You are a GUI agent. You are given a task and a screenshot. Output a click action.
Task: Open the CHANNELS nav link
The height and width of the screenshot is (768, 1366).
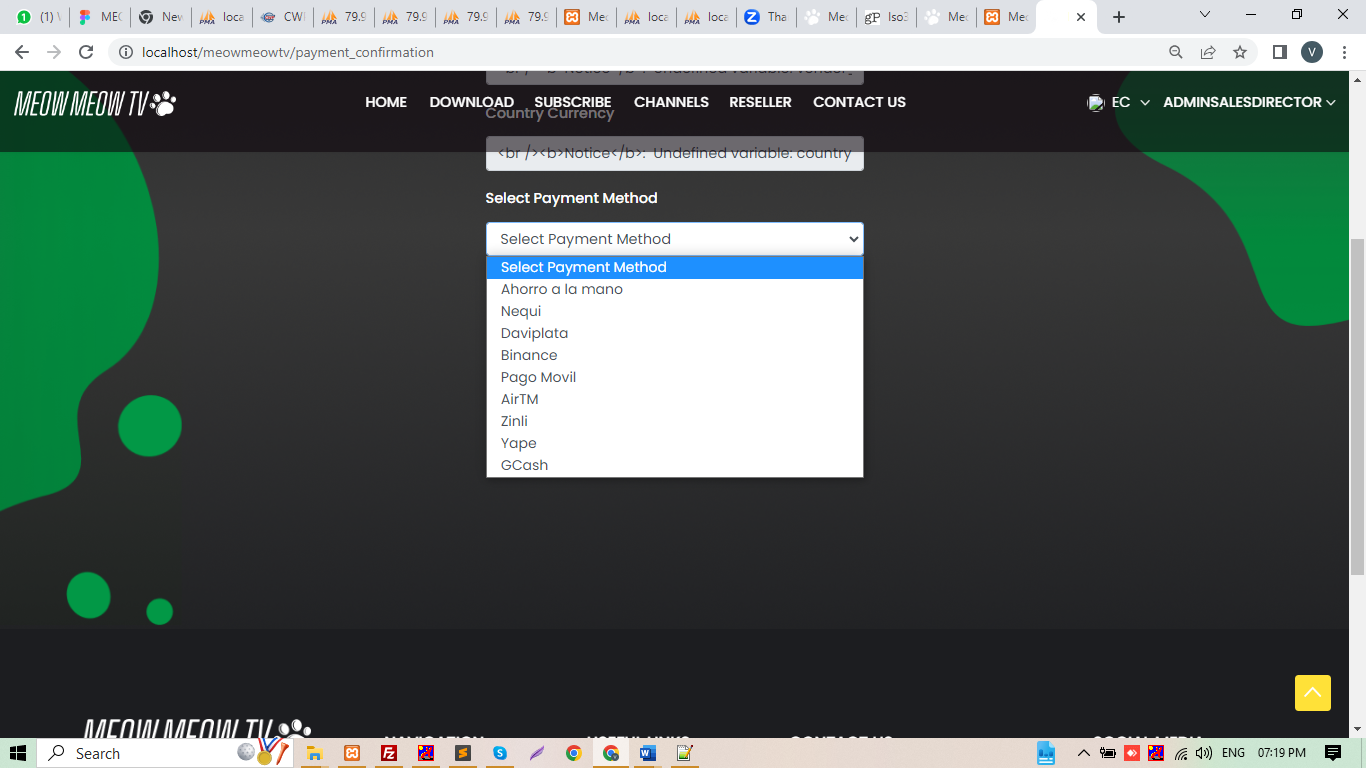671,102
